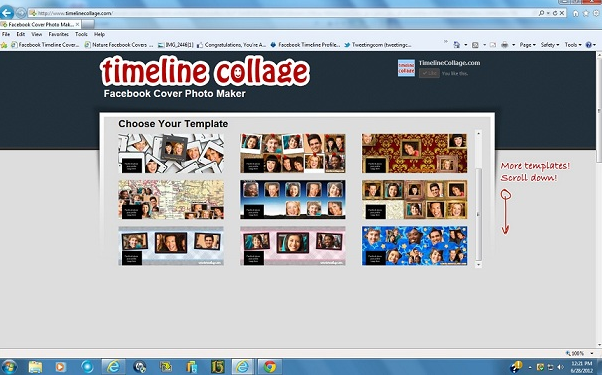Open Favorites star icon at top right
The image size is (602, 375).
585,13
